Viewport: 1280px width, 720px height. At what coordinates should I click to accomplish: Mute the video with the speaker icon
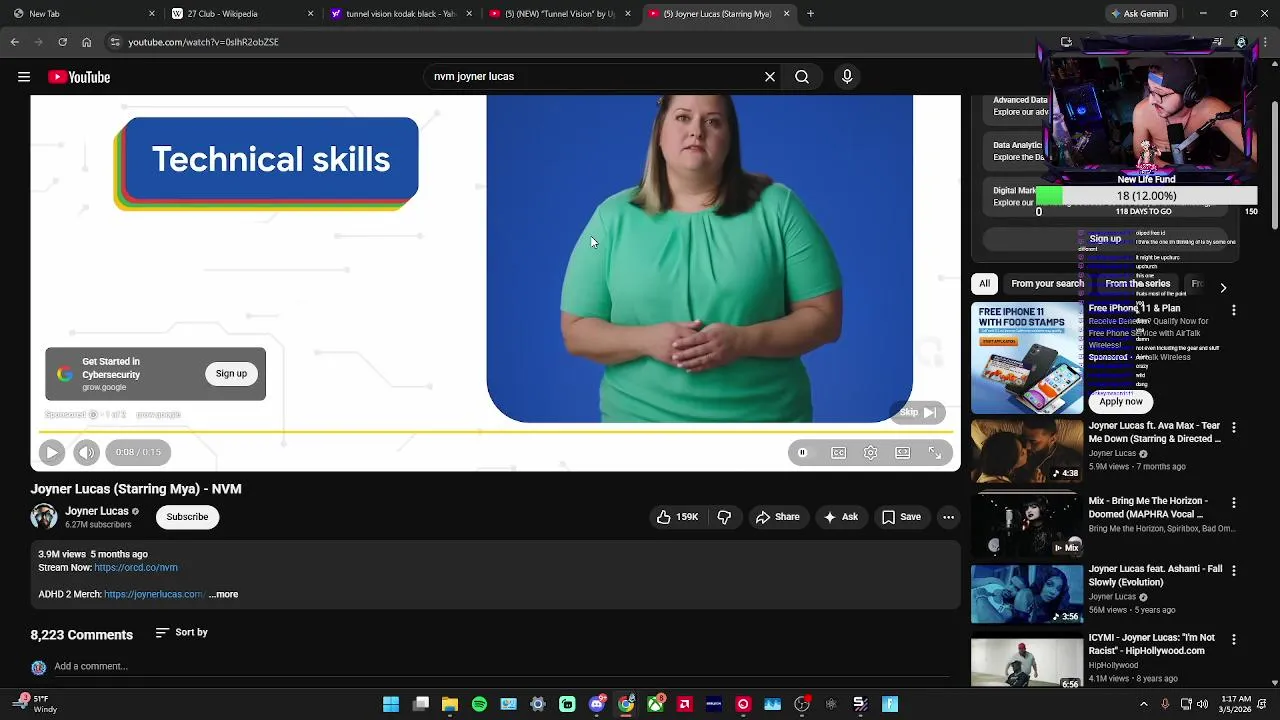coord(86,453)
